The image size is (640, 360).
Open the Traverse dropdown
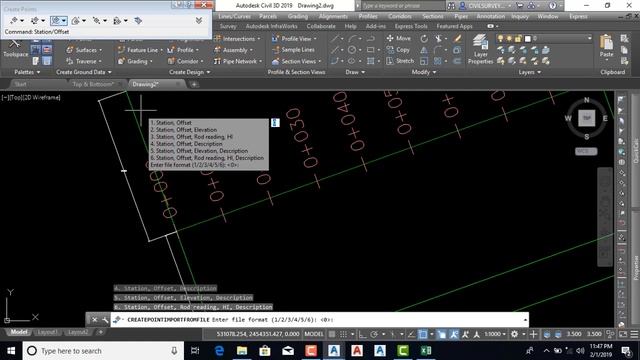[x=84, y=61]
